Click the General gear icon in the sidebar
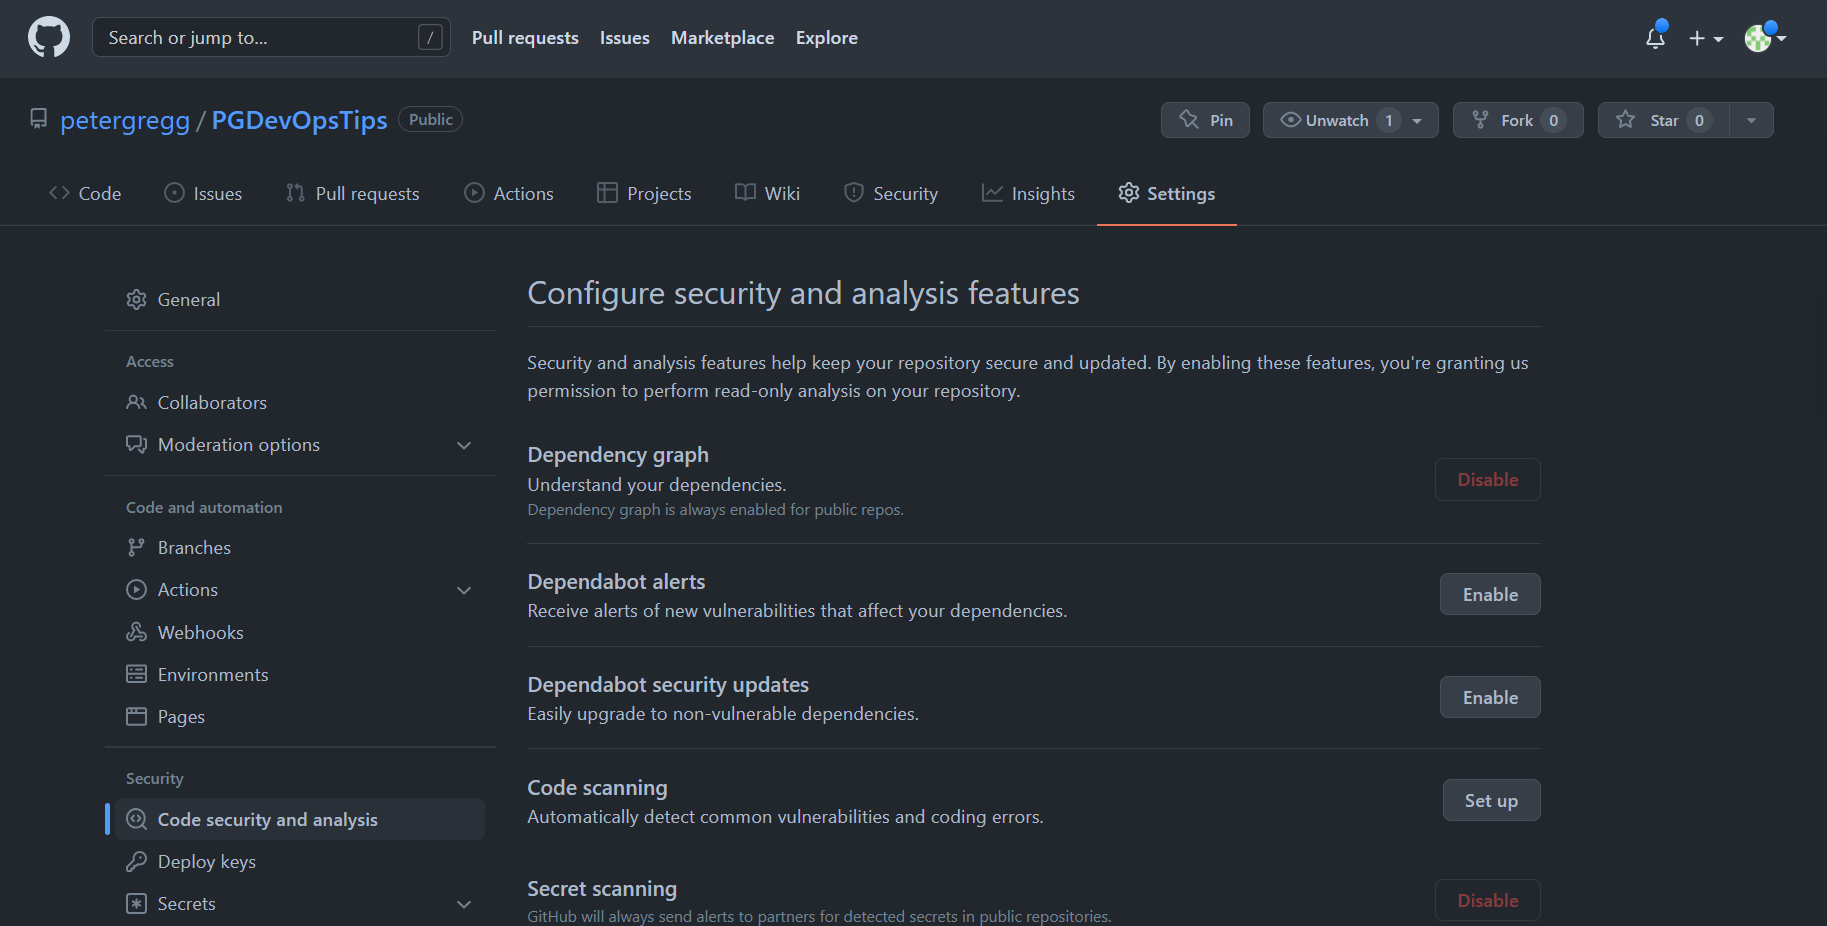 click(136, 299)
